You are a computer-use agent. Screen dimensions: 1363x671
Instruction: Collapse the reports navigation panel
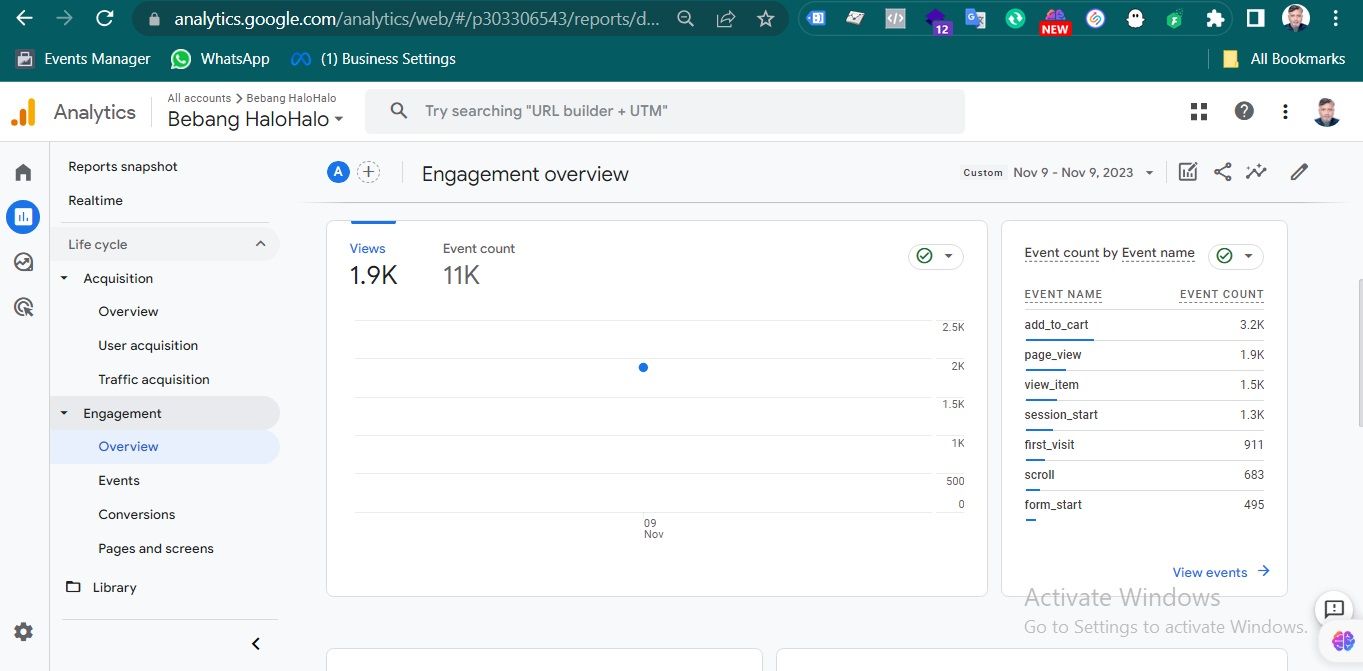255,644
